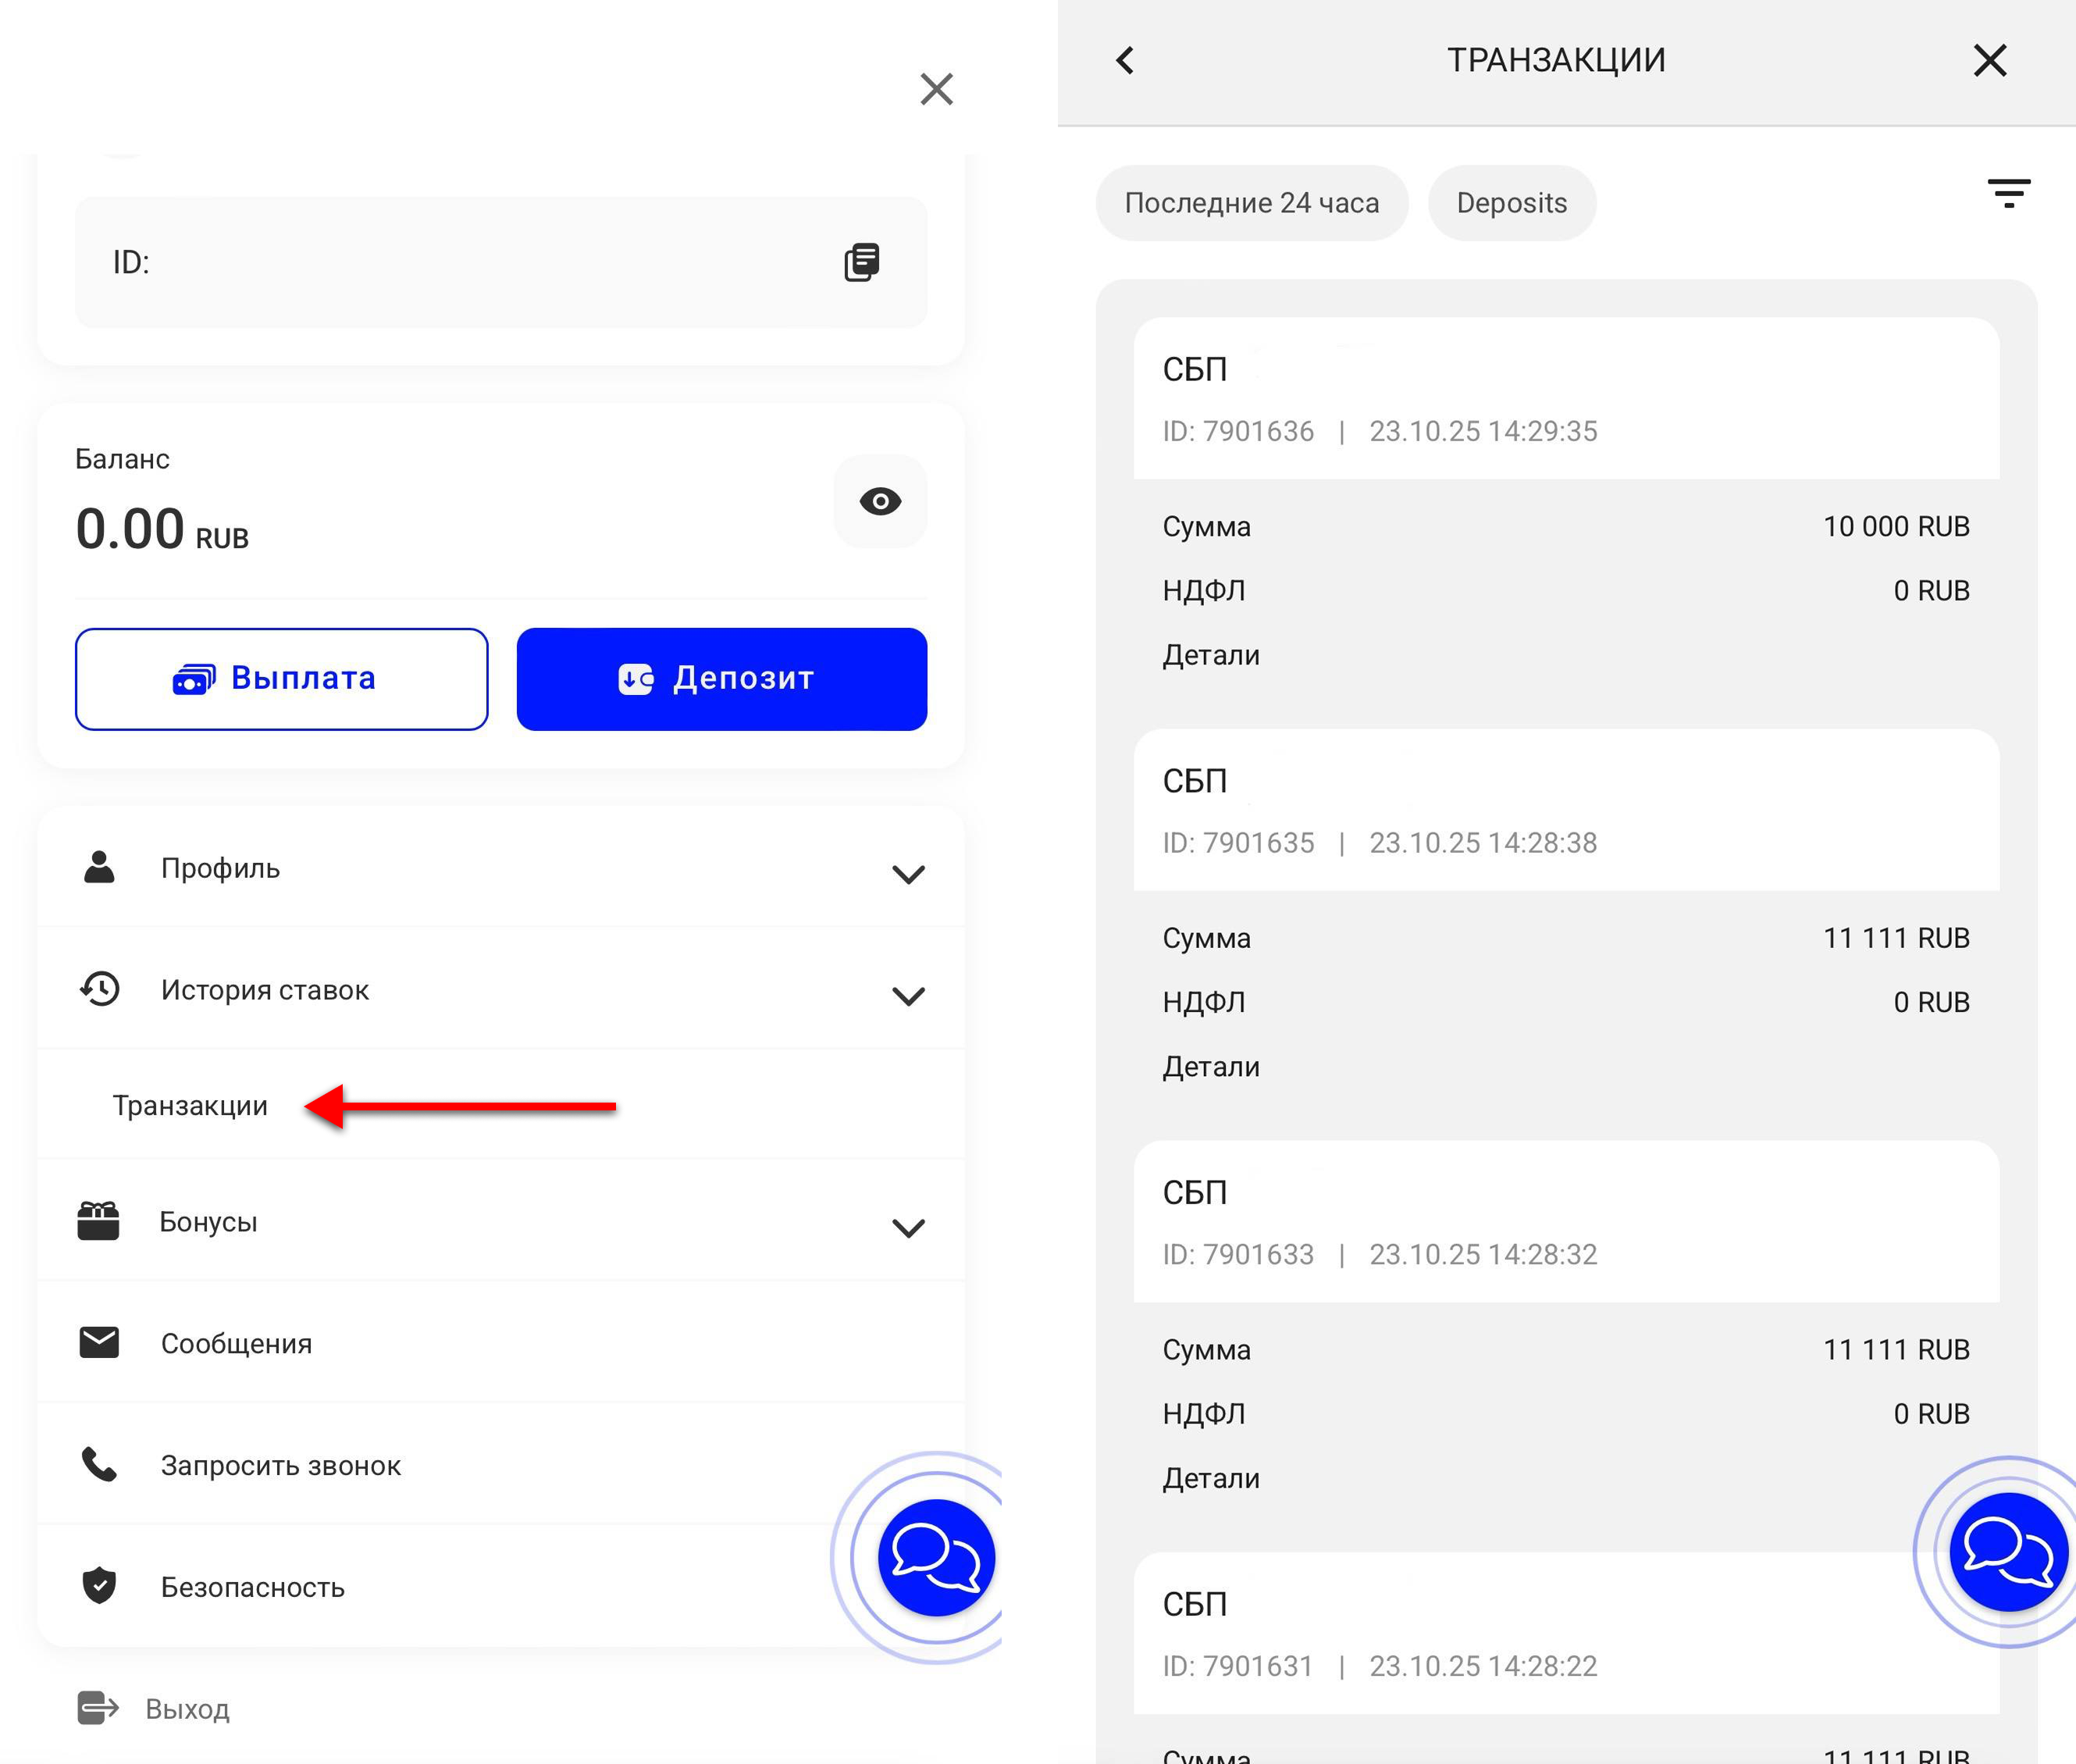Click the shield icon for Безопасность
This screenshot has height=1764, width=2076.
point(99,1586)
